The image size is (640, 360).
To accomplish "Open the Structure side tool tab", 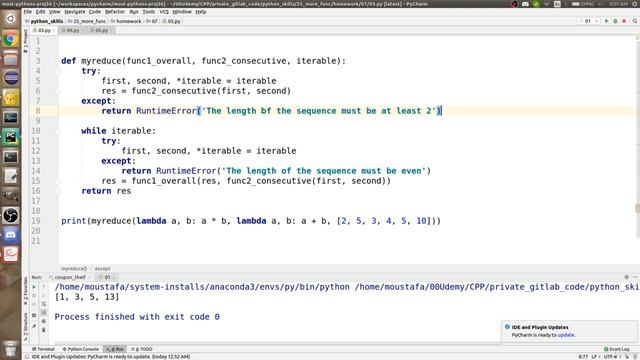I will tap(26, 327).
